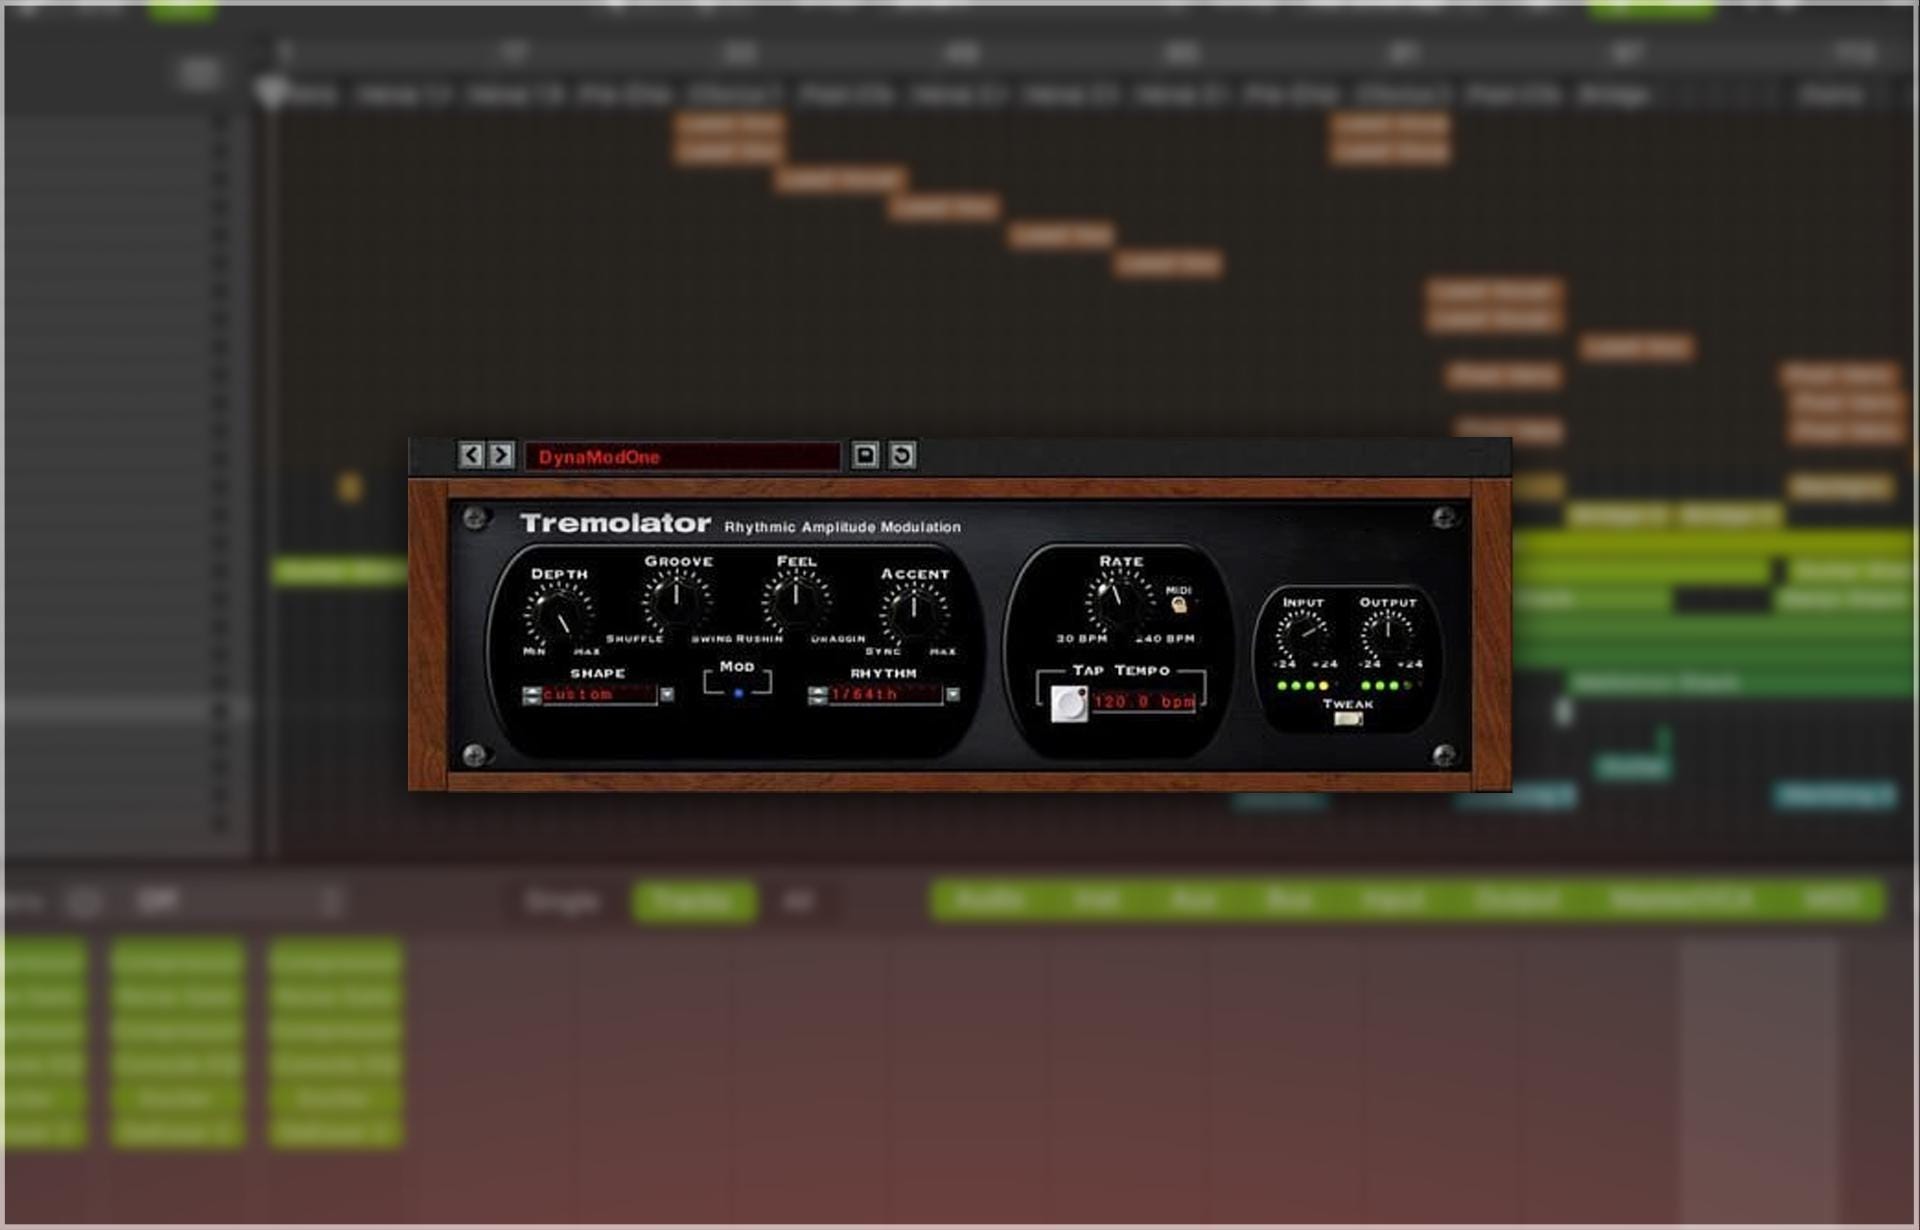The height and width of the screenshot is (1230, 1920).
Task: Go to the previous preset with left arrow
Action: coord(471,456)
